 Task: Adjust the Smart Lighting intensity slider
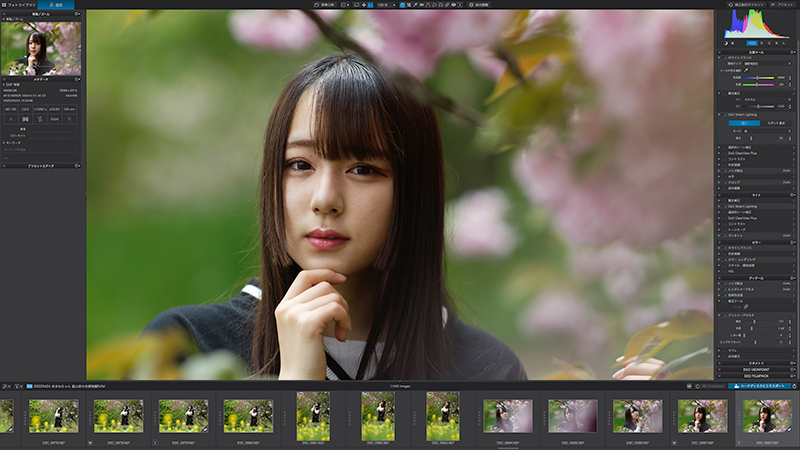758,138
